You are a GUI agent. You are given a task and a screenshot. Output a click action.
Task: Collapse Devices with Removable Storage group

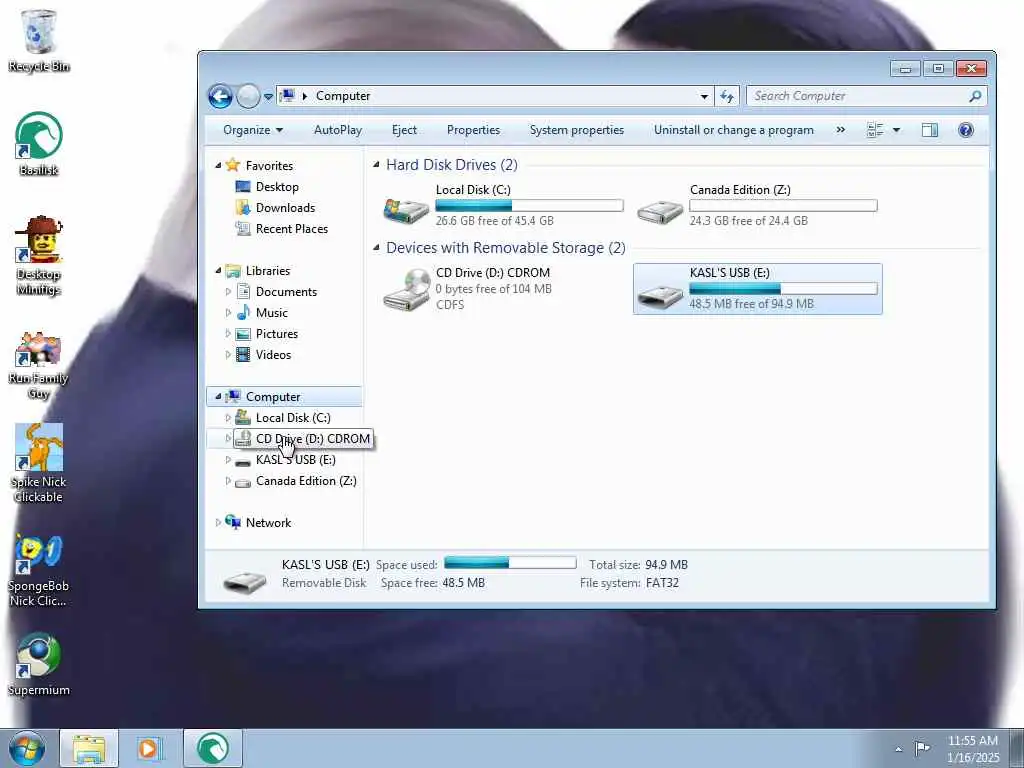[x=376, y=248]
